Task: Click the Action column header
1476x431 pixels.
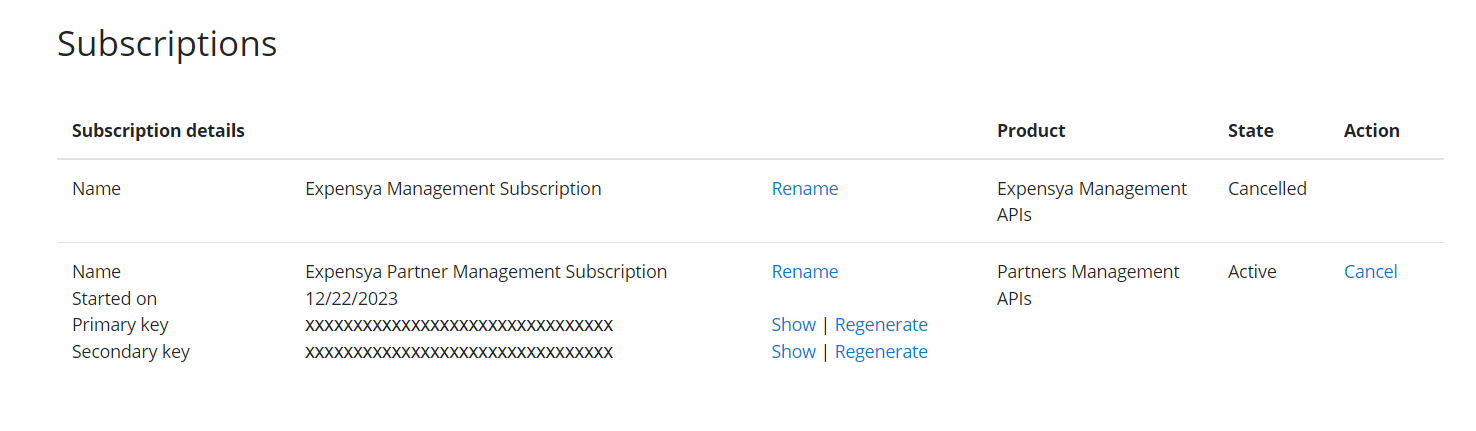Action: pos(1371,131)
